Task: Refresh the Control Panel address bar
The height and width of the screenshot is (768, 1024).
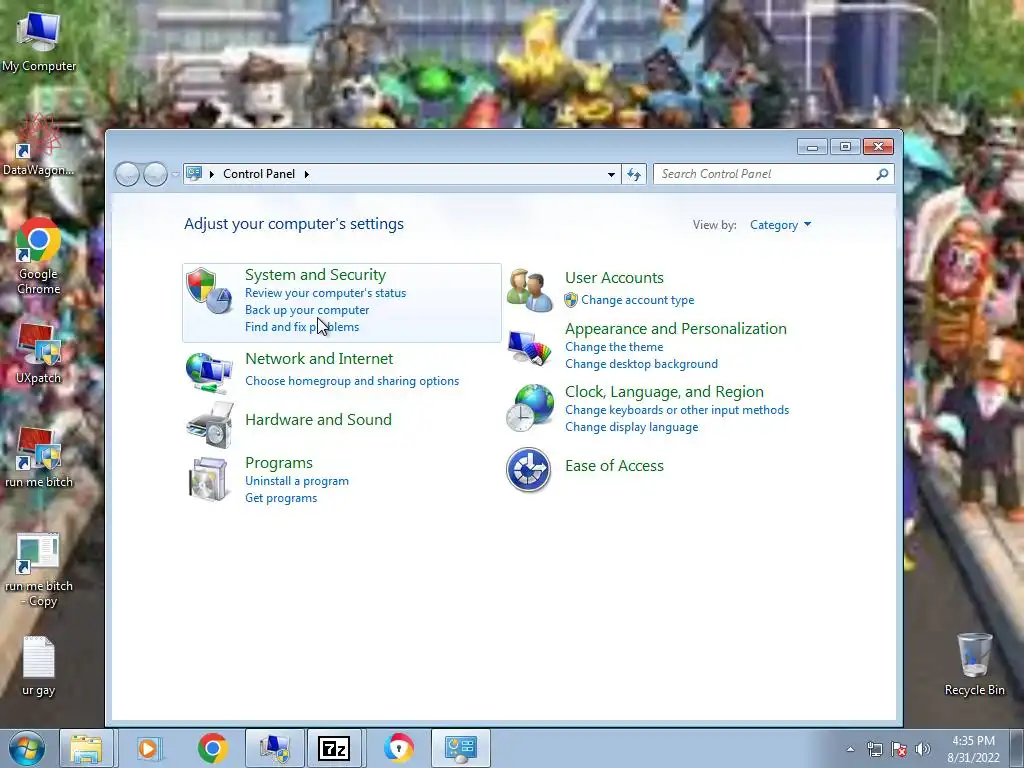Action: coord(633,174)
